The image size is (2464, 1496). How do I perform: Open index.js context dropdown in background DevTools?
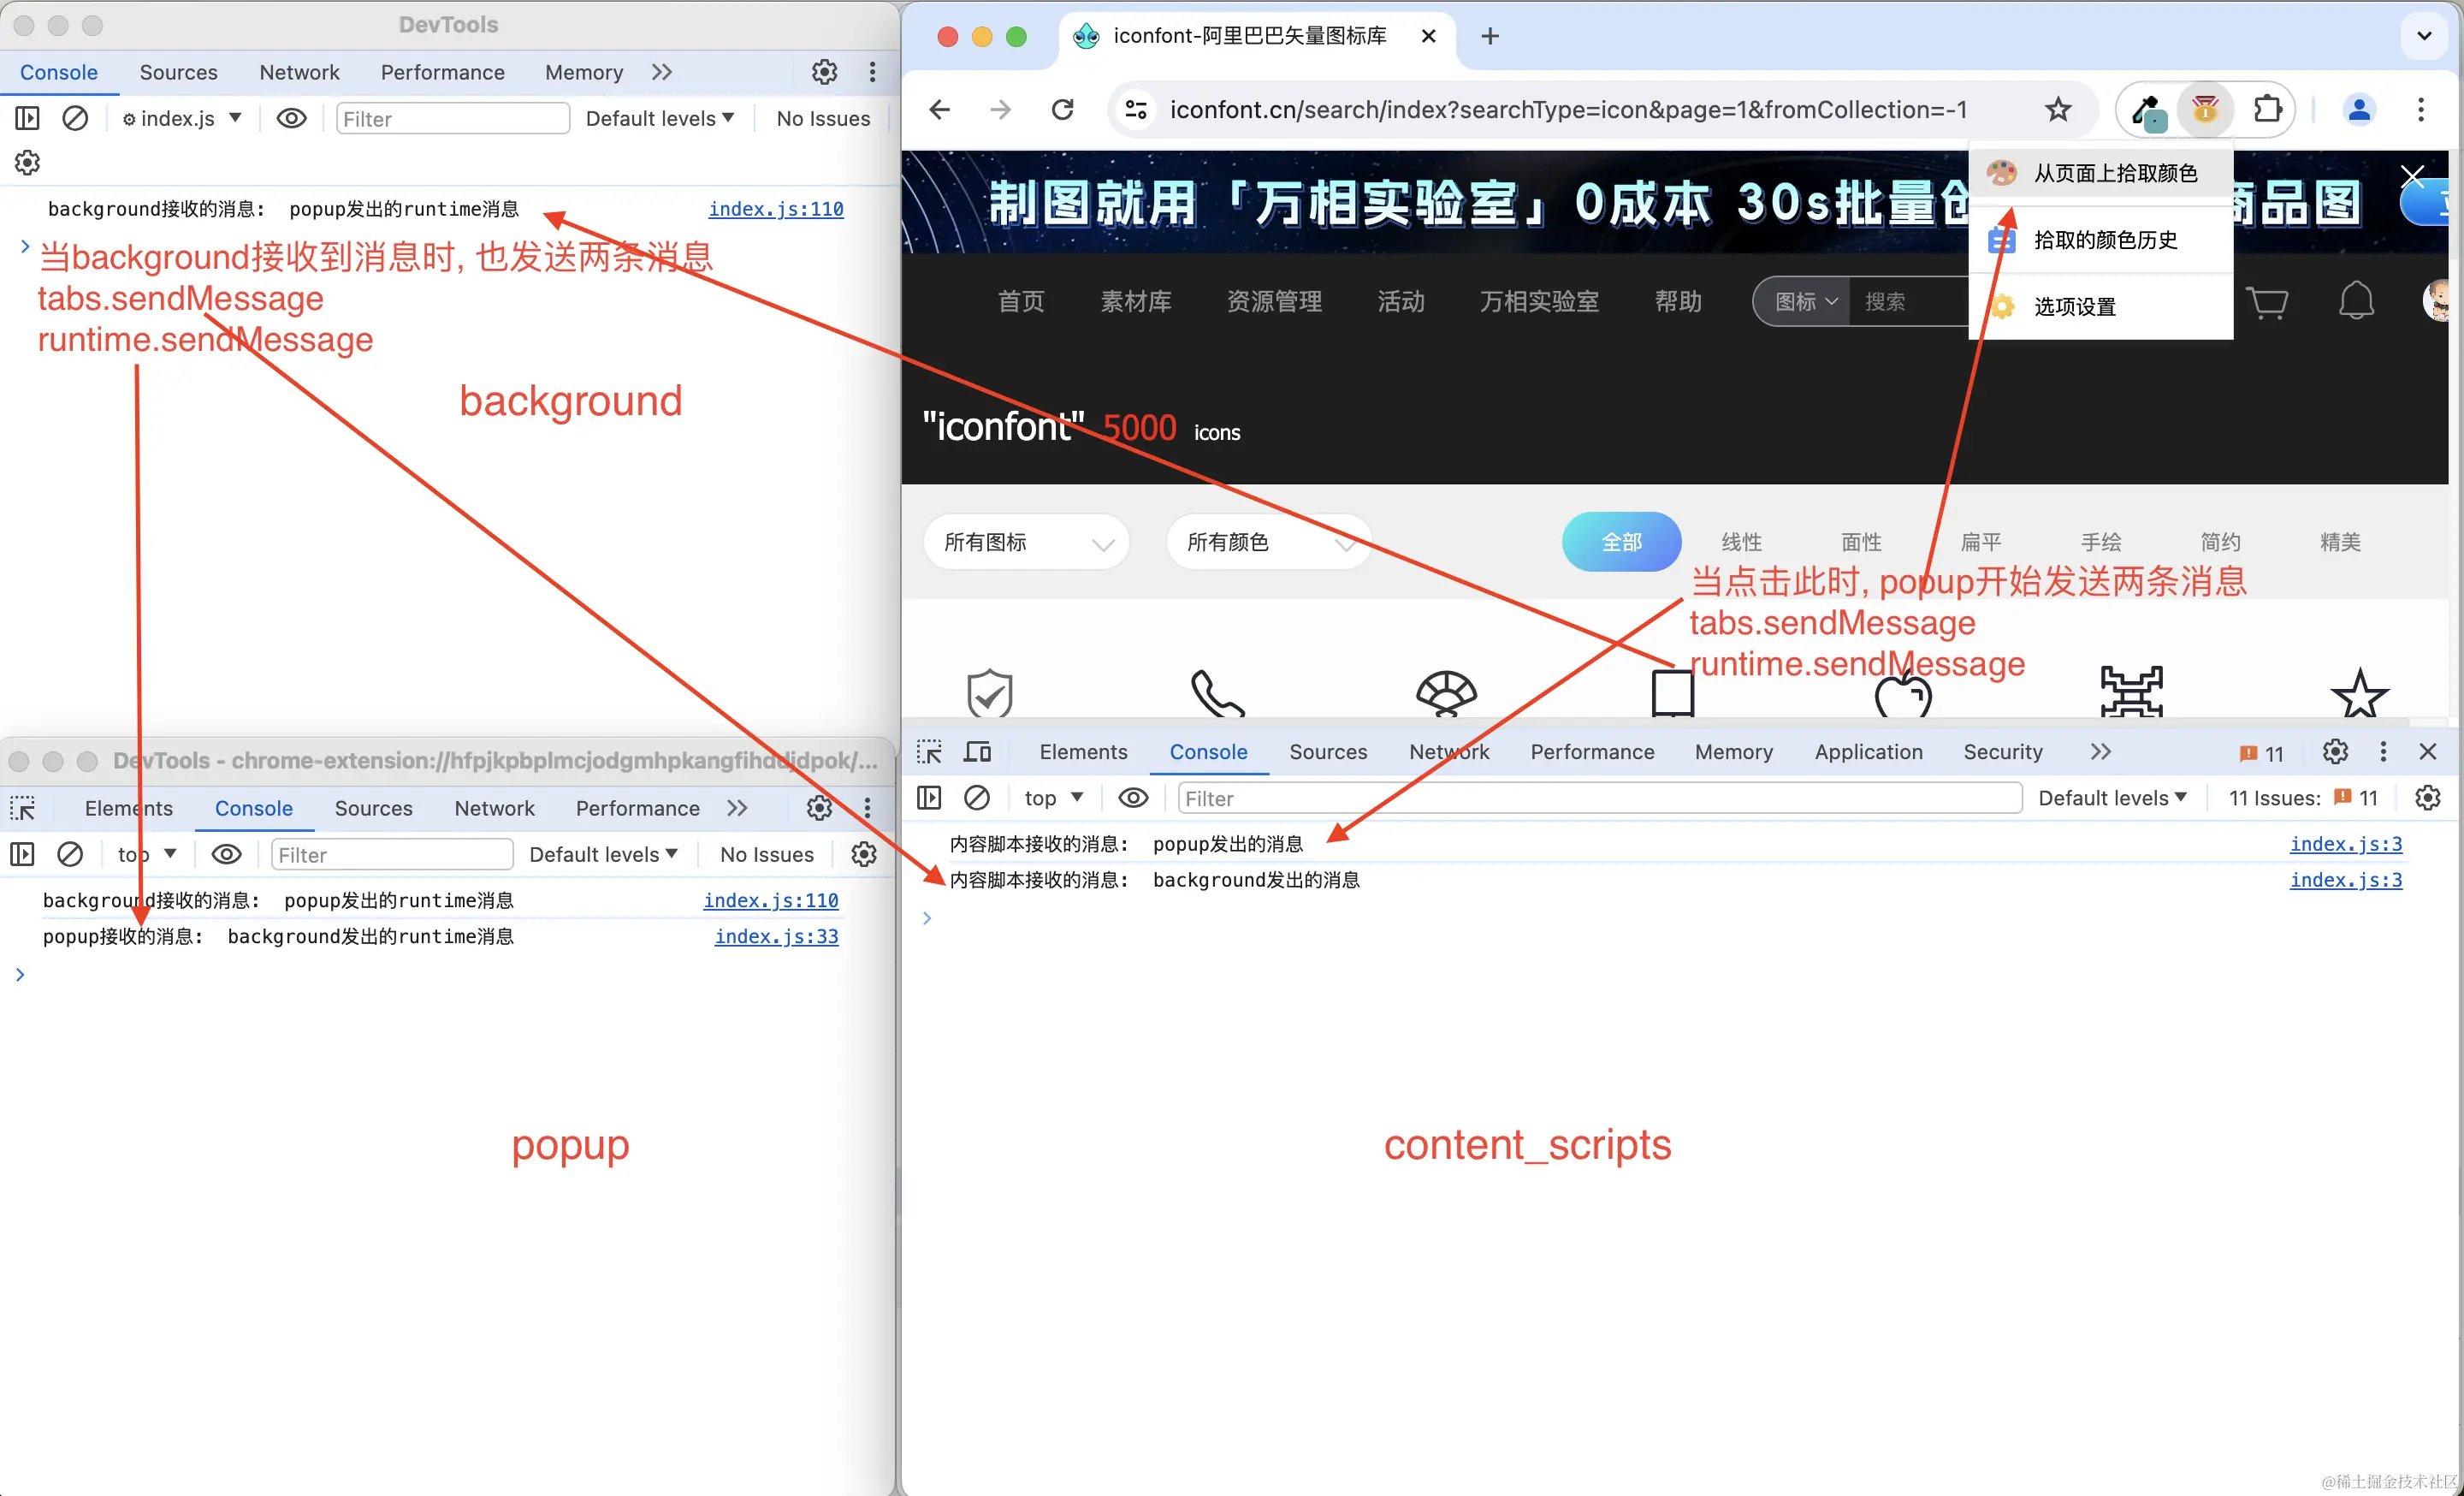182,118
